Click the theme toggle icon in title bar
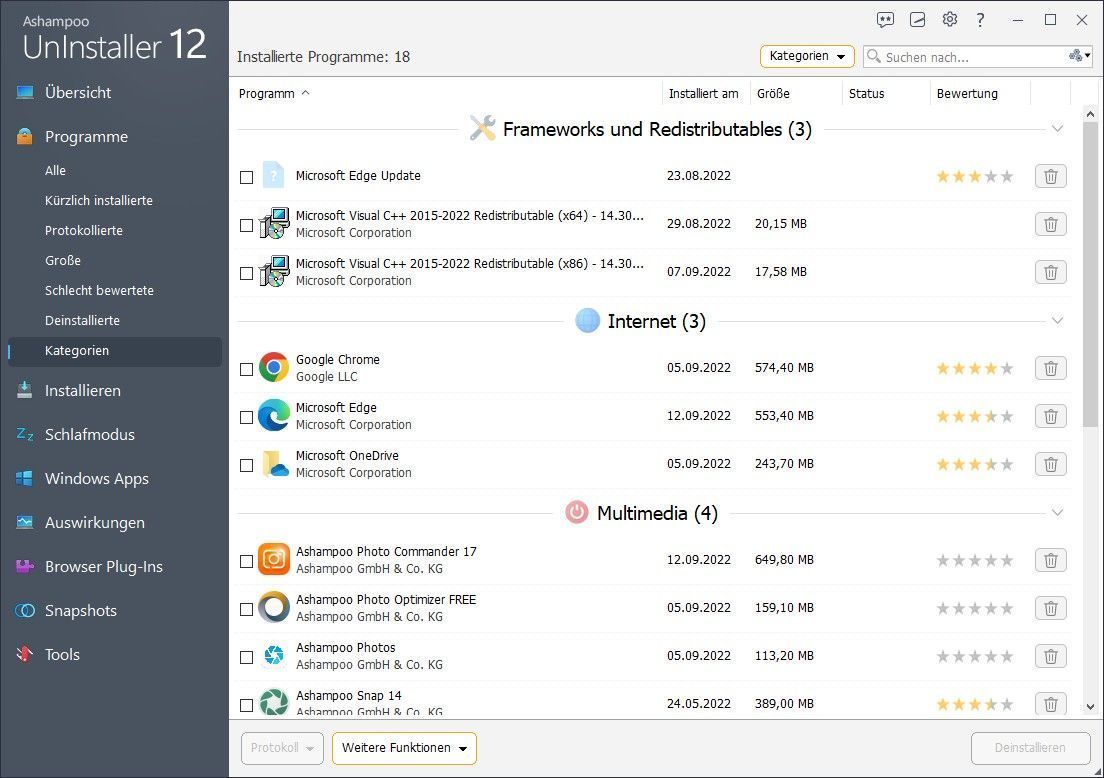This screenshot has width=1104, height=778. [x=917, y=20]
